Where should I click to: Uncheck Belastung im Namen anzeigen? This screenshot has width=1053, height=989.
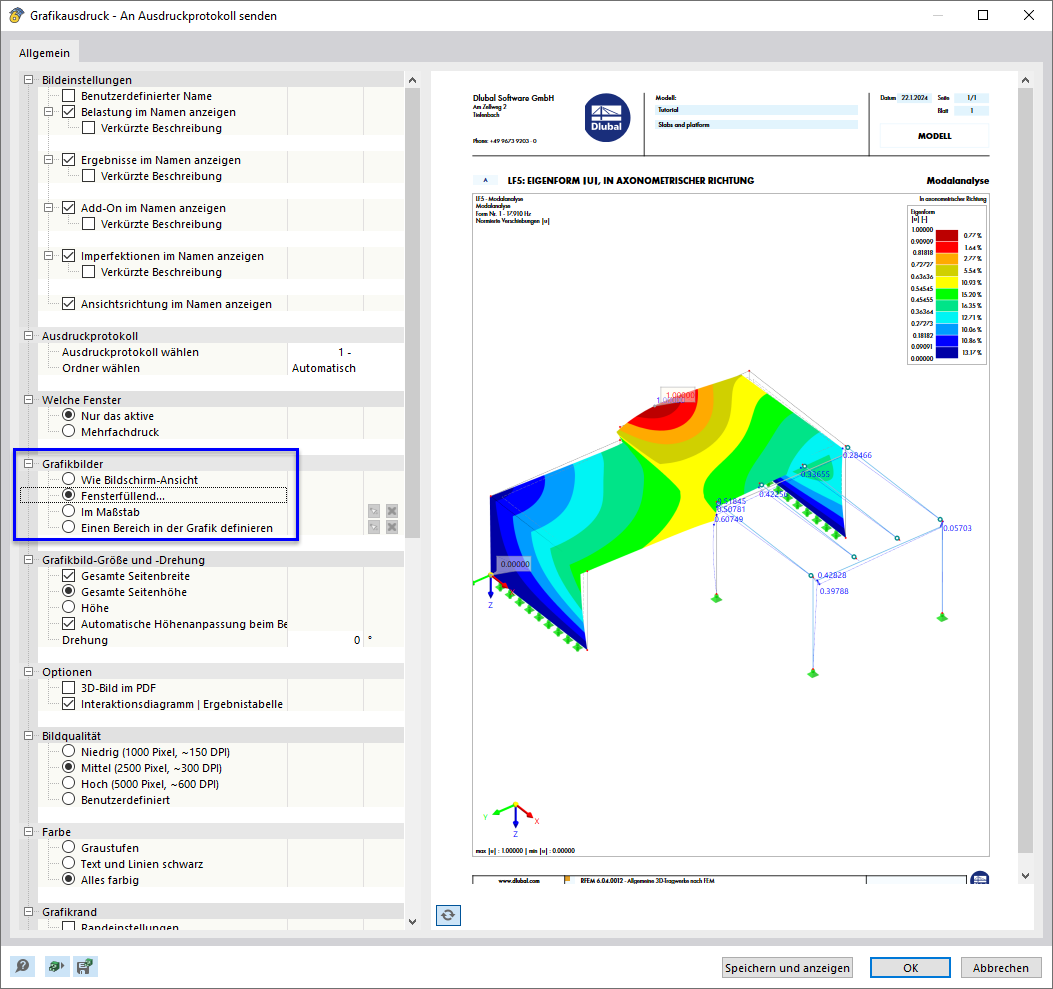click(68, 112)
